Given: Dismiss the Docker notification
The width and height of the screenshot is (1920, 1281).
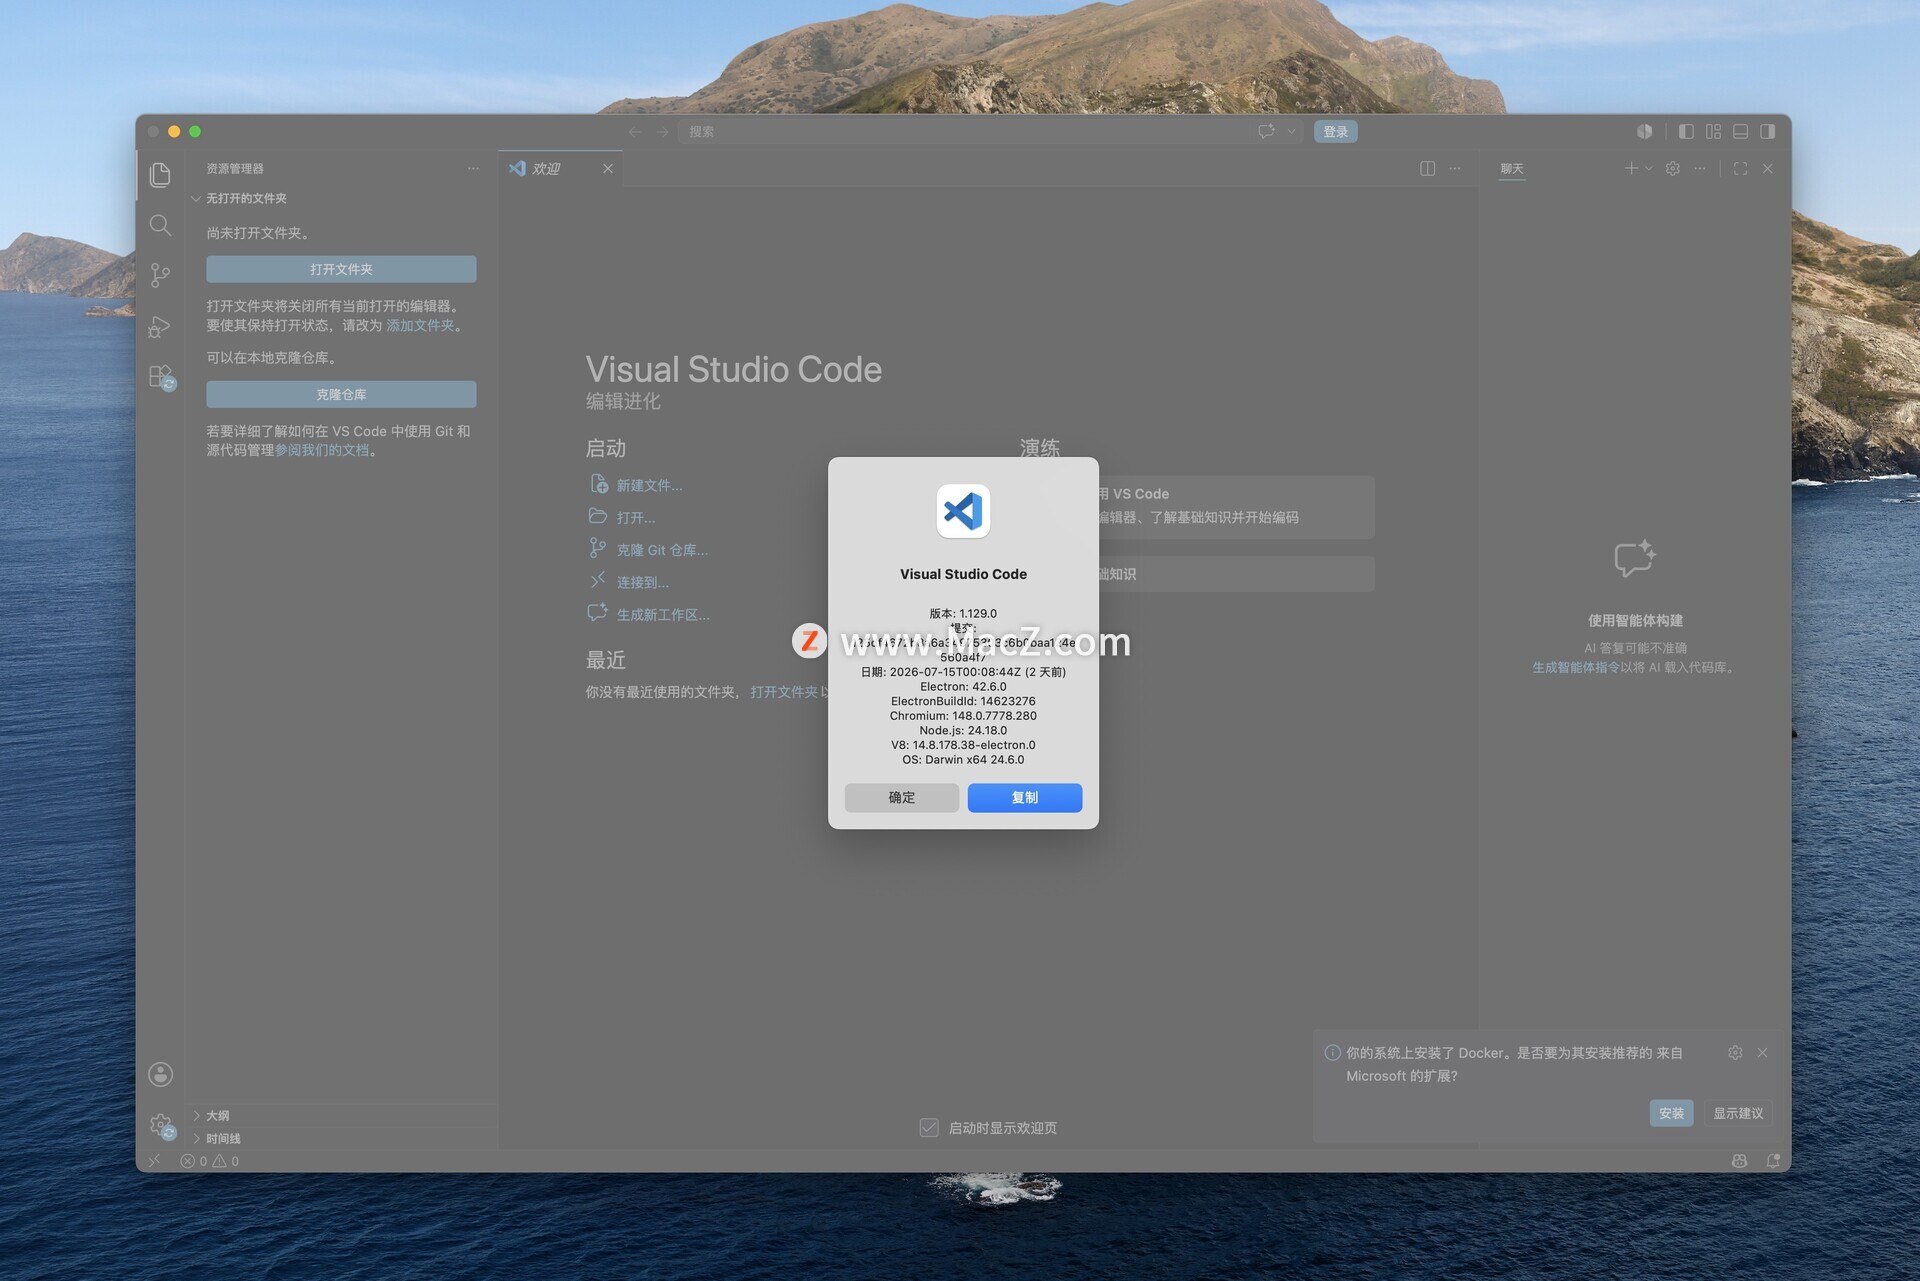Looking at the screenshot, I should (x=1762, y=1052).
